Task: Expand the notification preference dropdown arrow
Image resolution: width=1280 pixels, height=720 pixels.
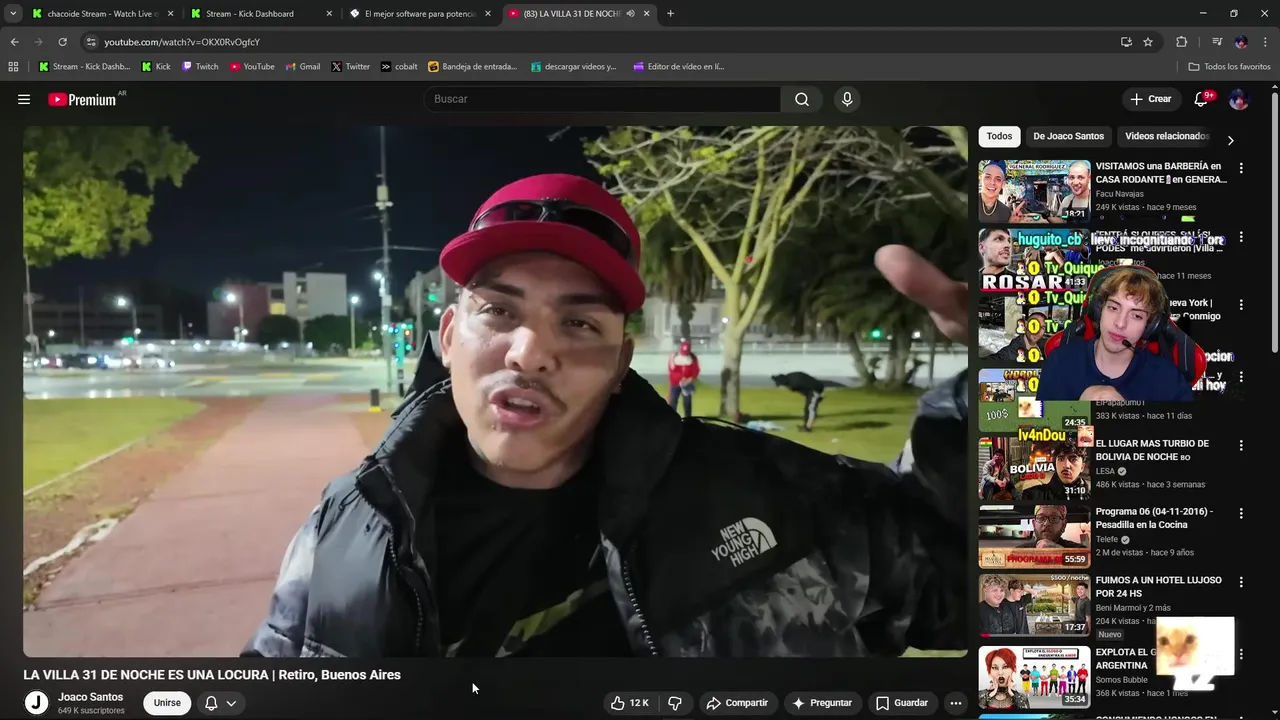Action: point(231,703)
